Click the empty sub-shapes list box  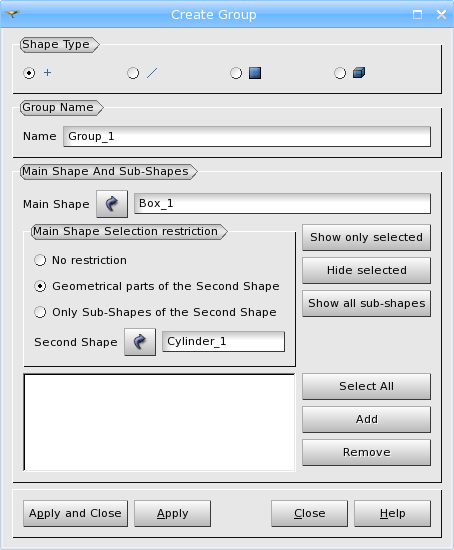[159, 422]
